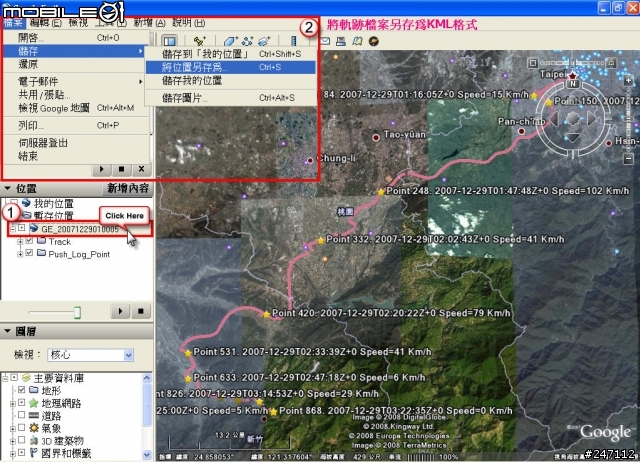Viewport: 640px width, 462px height.
Task: Expand the 氣象 layer node
Action: coord(13,429)
